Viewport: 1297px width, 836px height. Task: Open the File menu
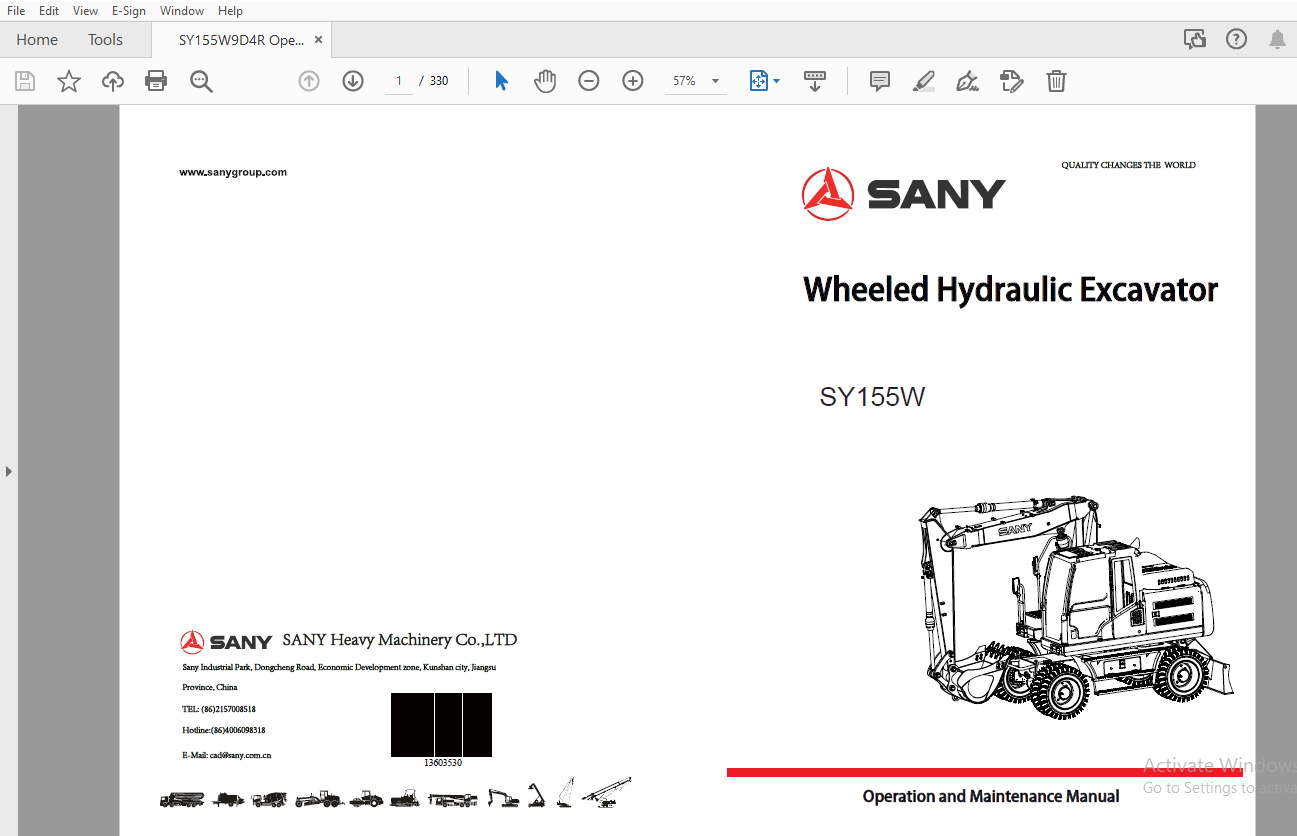click(16, 11)
